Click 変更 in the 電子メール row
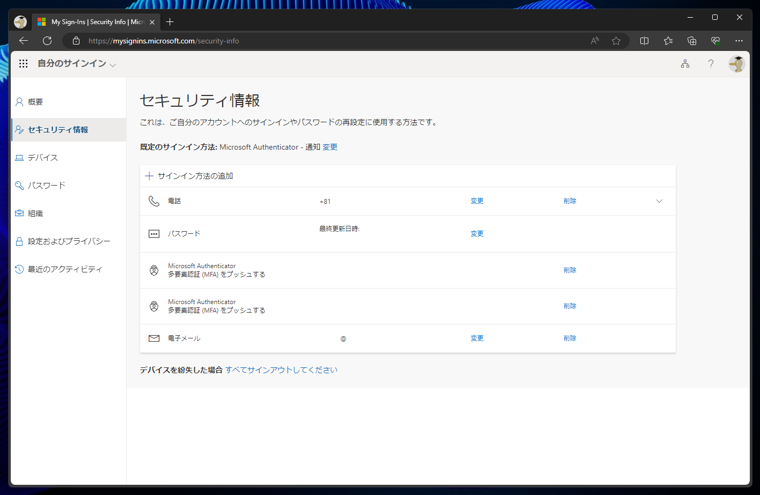 (477, 338)
